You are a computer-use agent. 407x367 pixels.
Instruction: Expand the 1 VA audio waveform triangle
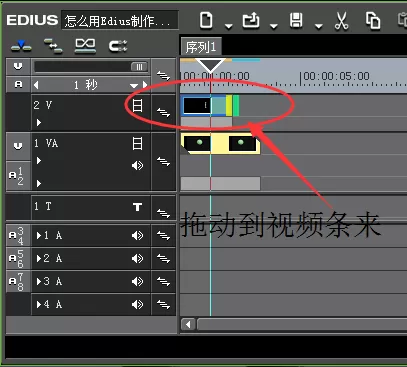coord(39,183)
